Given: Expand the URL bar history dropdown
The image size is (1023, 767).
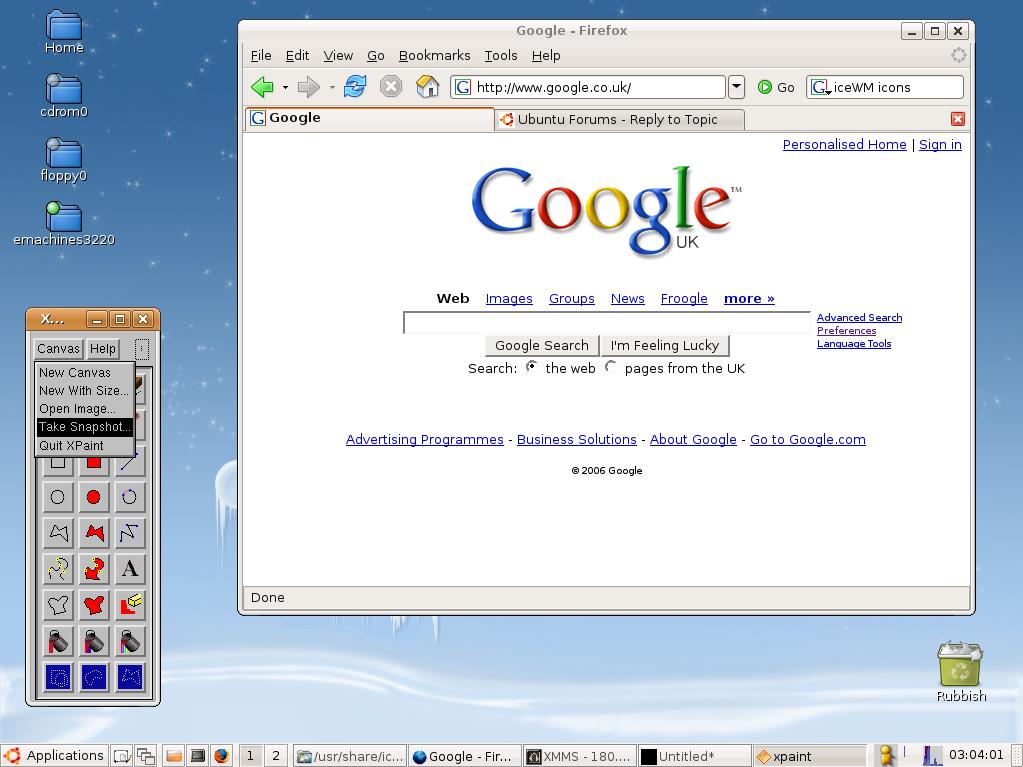Looking at the screenshot, I should point(736,87).
